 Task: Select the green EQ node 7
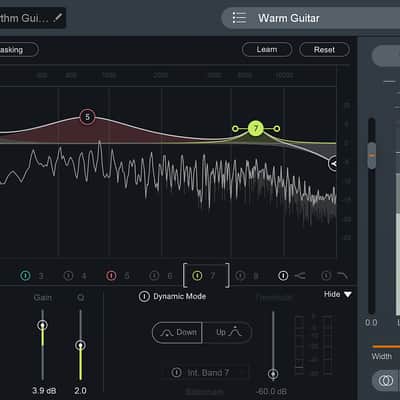[x=256, y=128]
